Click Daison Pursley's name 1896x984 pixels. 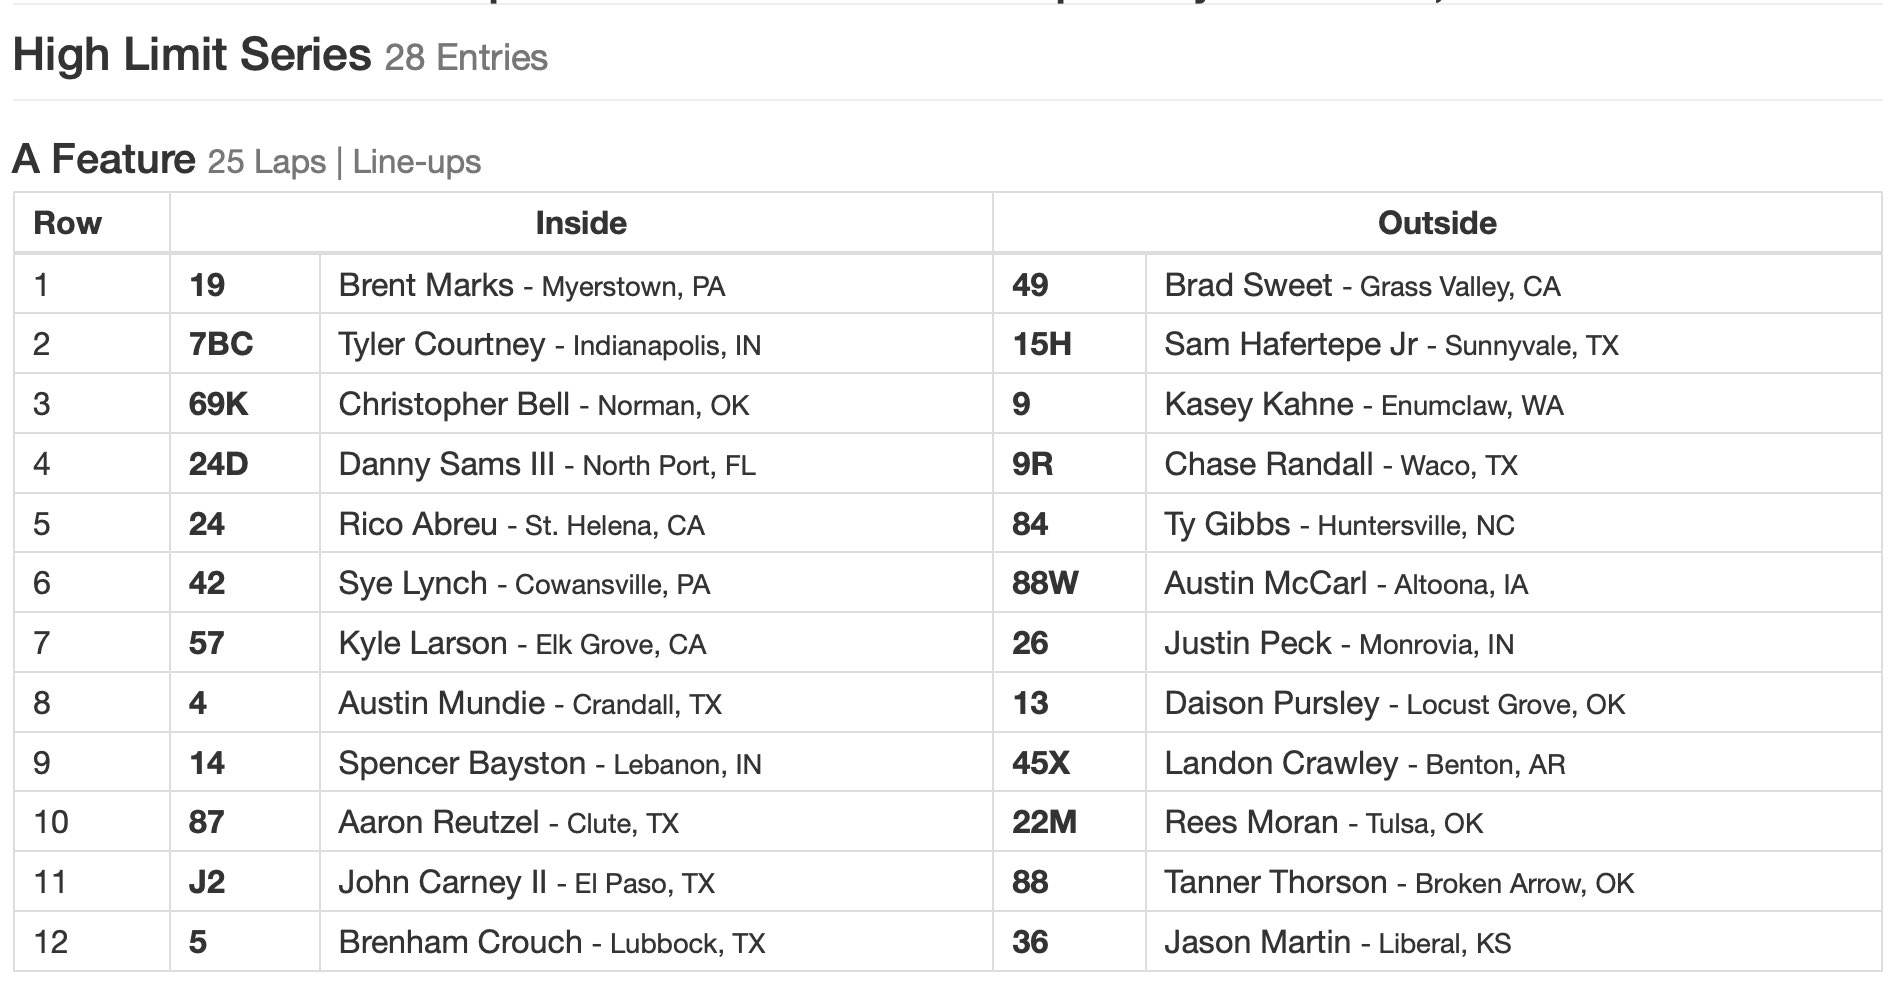point(1271,703)
